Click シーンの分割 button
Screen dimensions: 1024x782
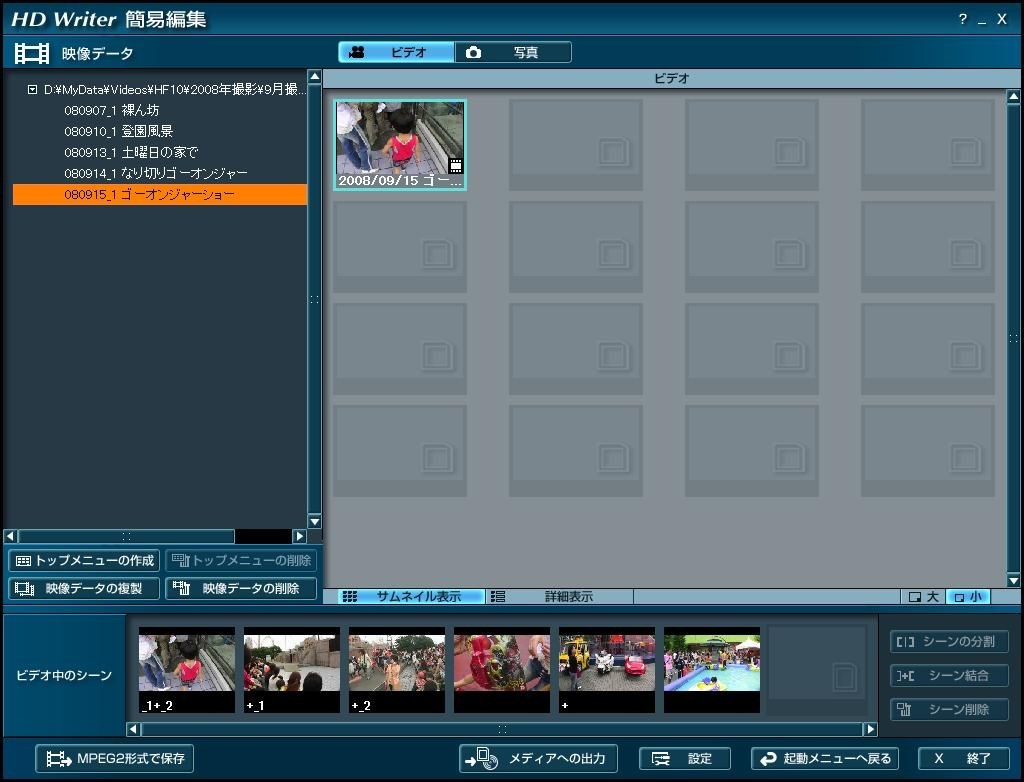click(949, 642)
